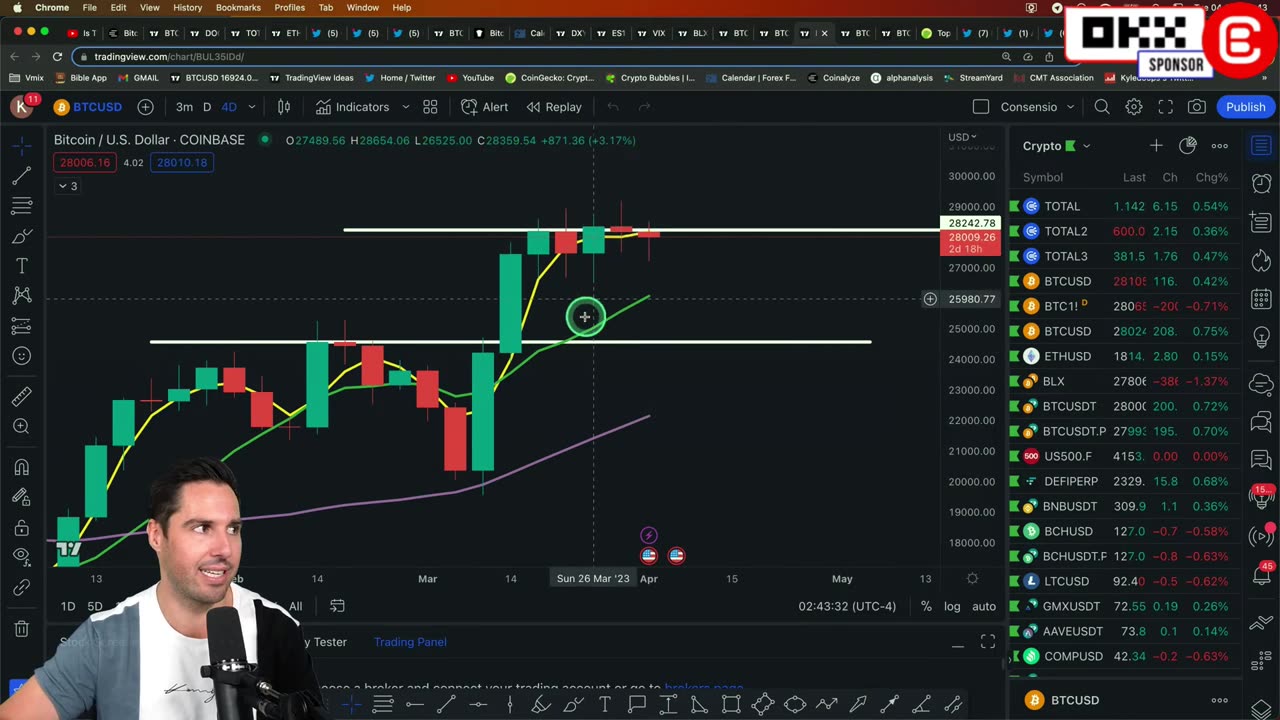
Task: Select LTCUSD in watchlist
Action: click(x=1124, y=581)
